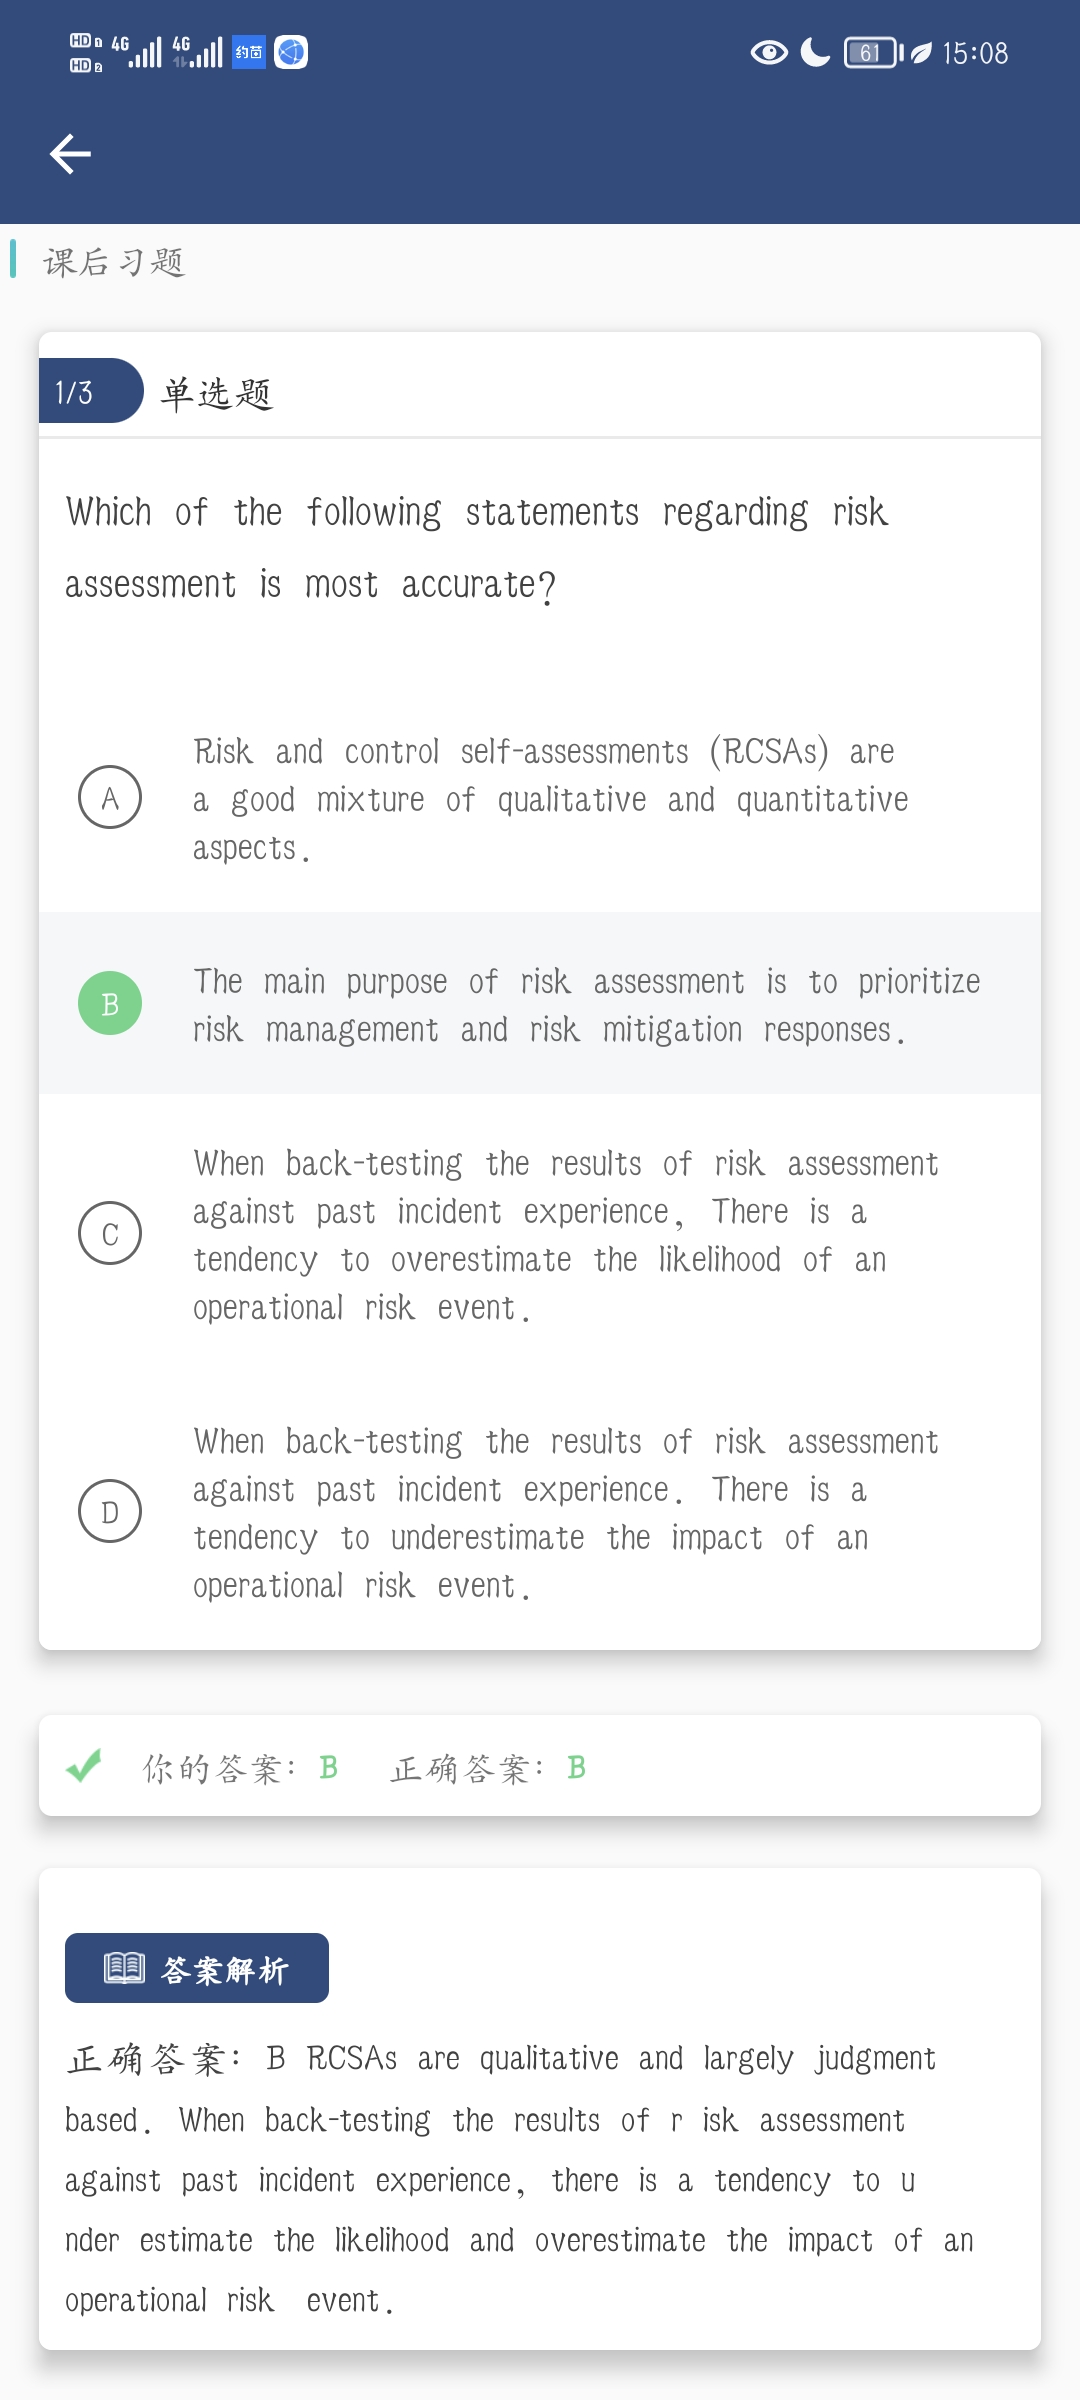The image size is (1080, 2400).
Task: Tap the blue globe app status icon
Action: [291, 52]
